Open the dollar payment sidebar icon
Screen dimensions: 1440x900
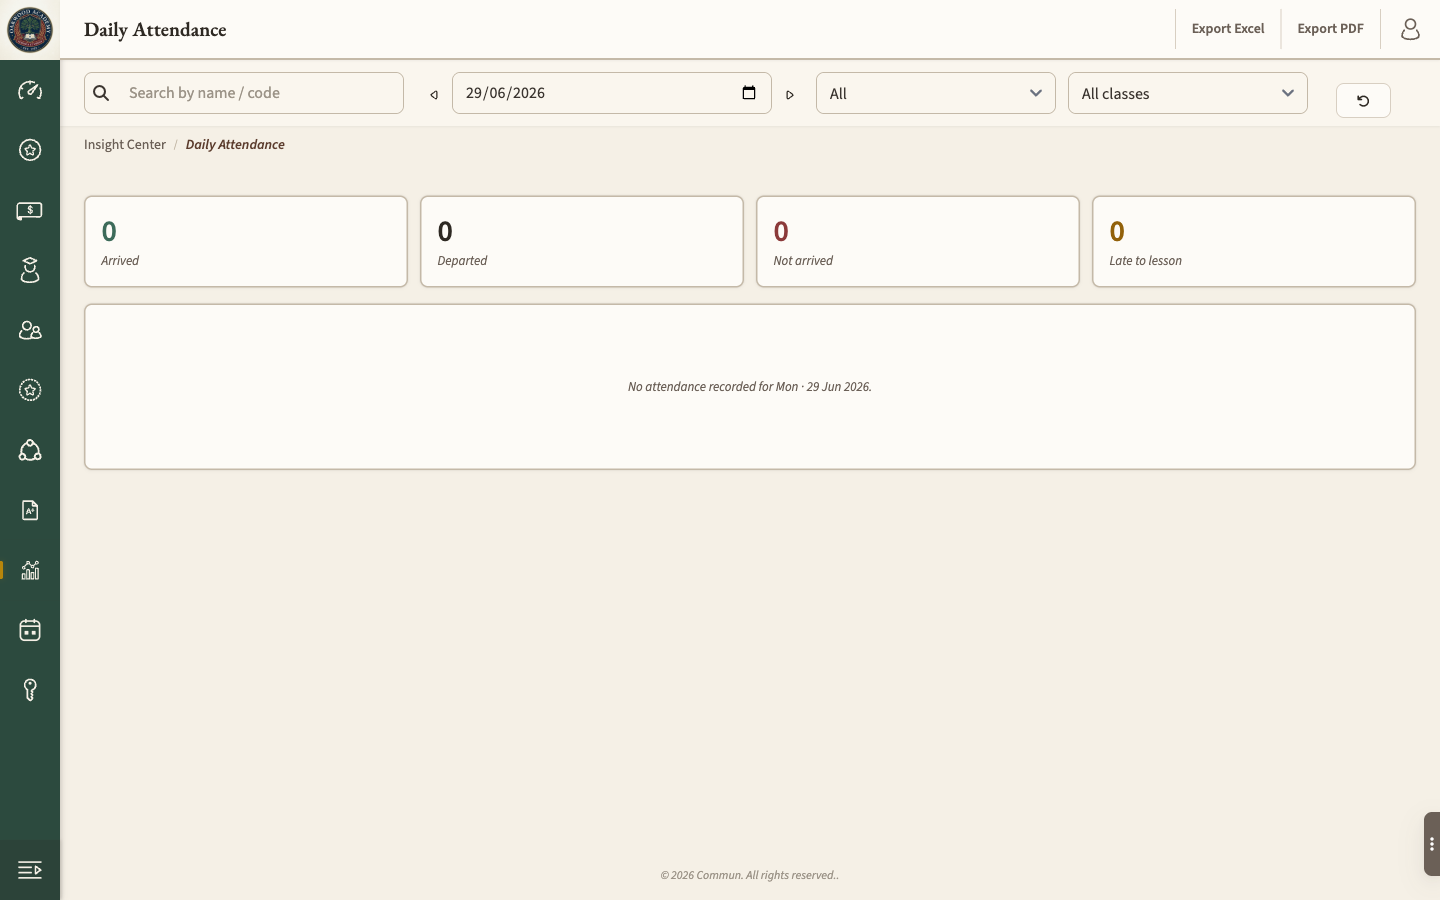(x=30, y=210)
